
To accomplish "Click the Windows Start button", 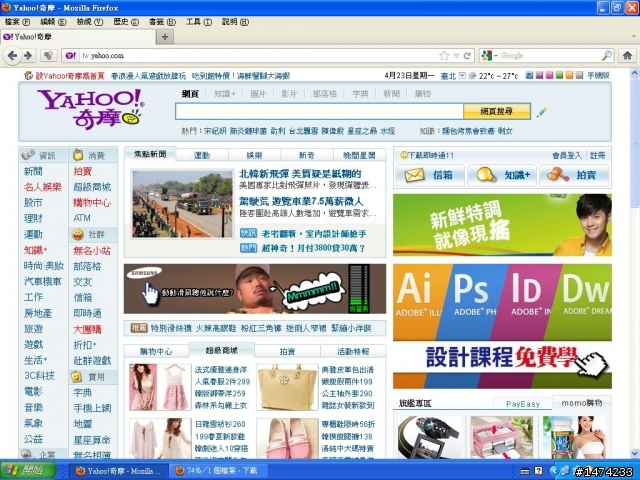I will pyautogui.click(x=27, y=471).
